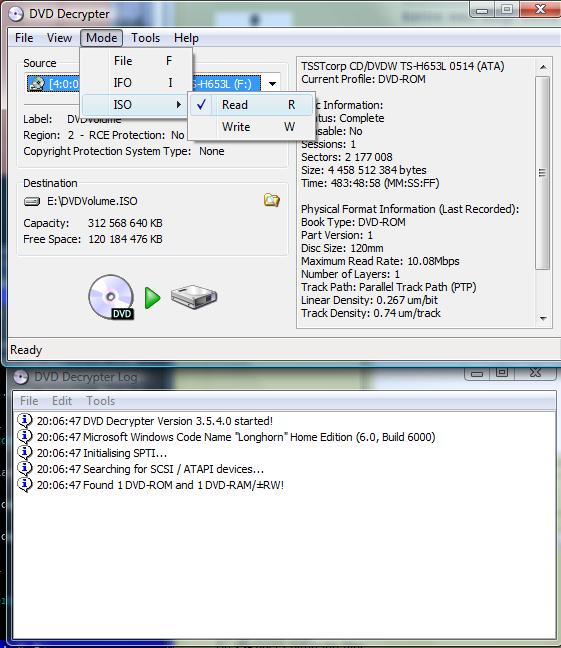Click the 'Sectors: 2 177 008' info line
Viewport: 561px width, 648px height.
(x=346, y=157)
